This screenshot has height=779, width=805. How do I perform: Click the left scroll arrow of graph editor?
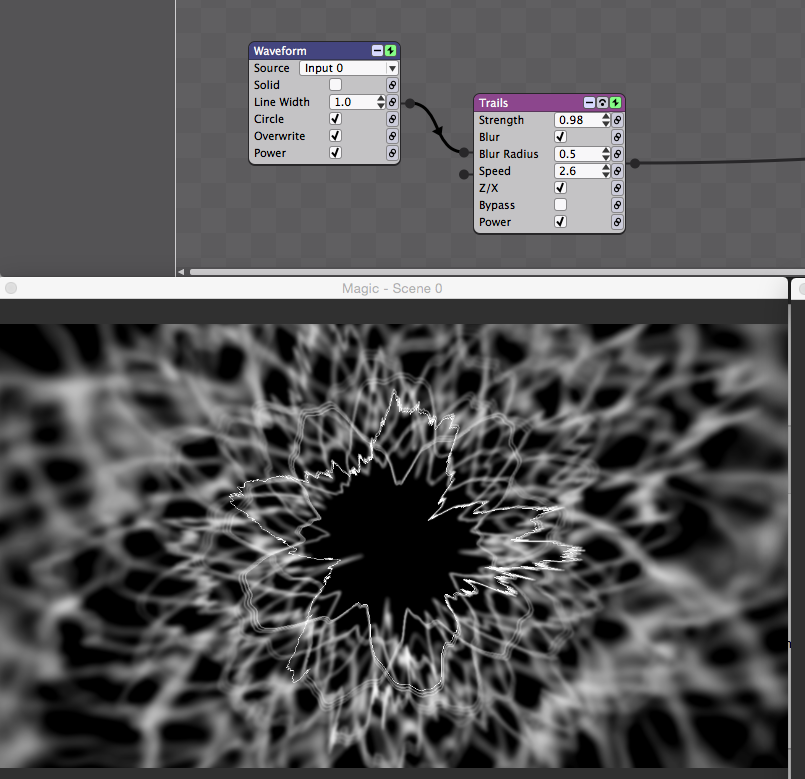pos(181,272)
